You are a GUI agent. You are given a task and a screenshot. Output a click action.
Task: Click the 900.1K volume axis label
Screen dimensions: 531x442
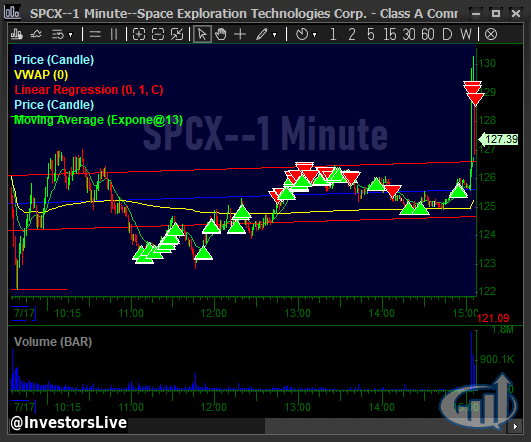point(497,359)
